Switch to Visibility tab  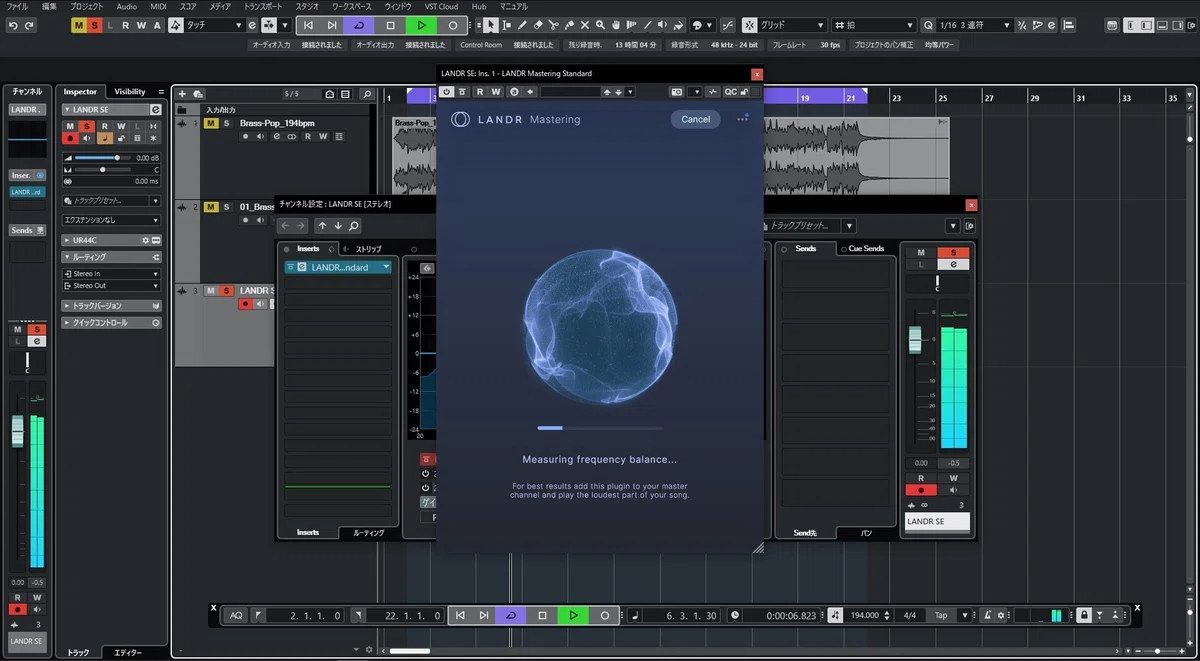point(130,91)
